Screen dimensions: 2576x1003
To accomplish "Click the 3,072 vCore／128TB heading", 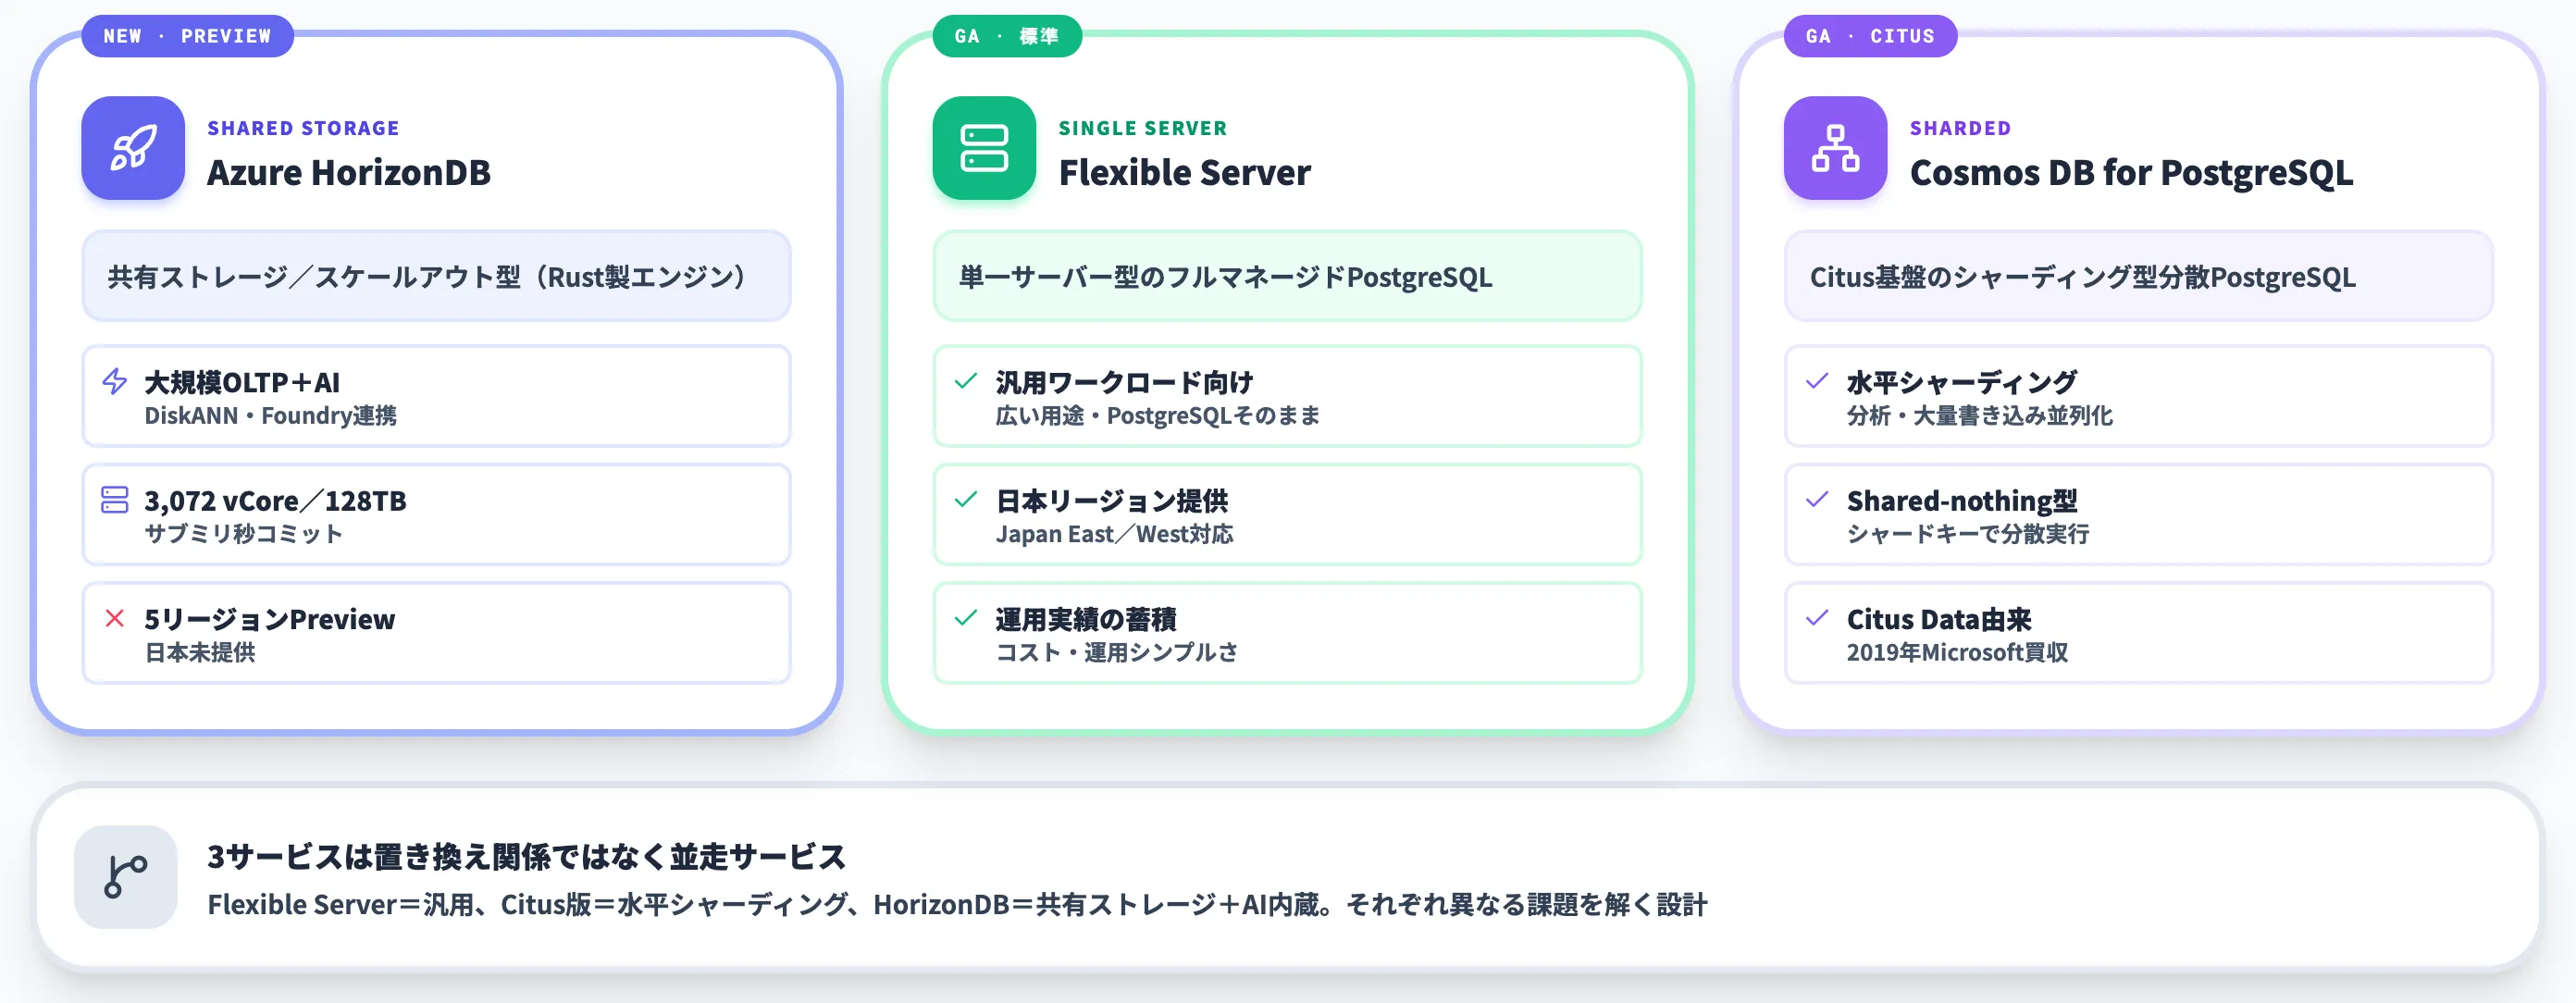I will [x=275, y=500].
